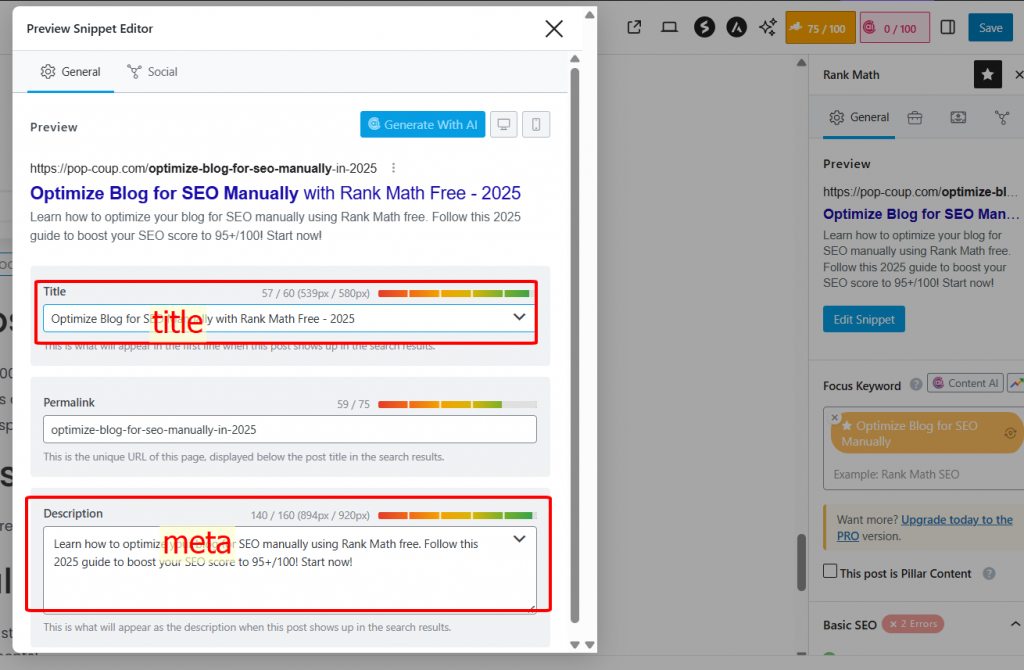Click the sidebar preview title Optimize Blog for SEO Man…
Screen dimensions: 1024x670
tap(921, 214)
